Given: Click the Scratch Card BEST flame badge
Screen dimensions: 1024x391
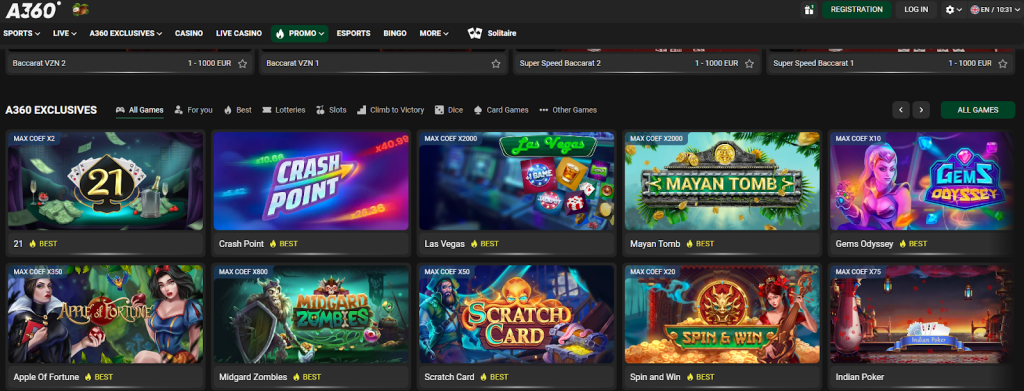Looking at the screenshot, I should 494,377.
